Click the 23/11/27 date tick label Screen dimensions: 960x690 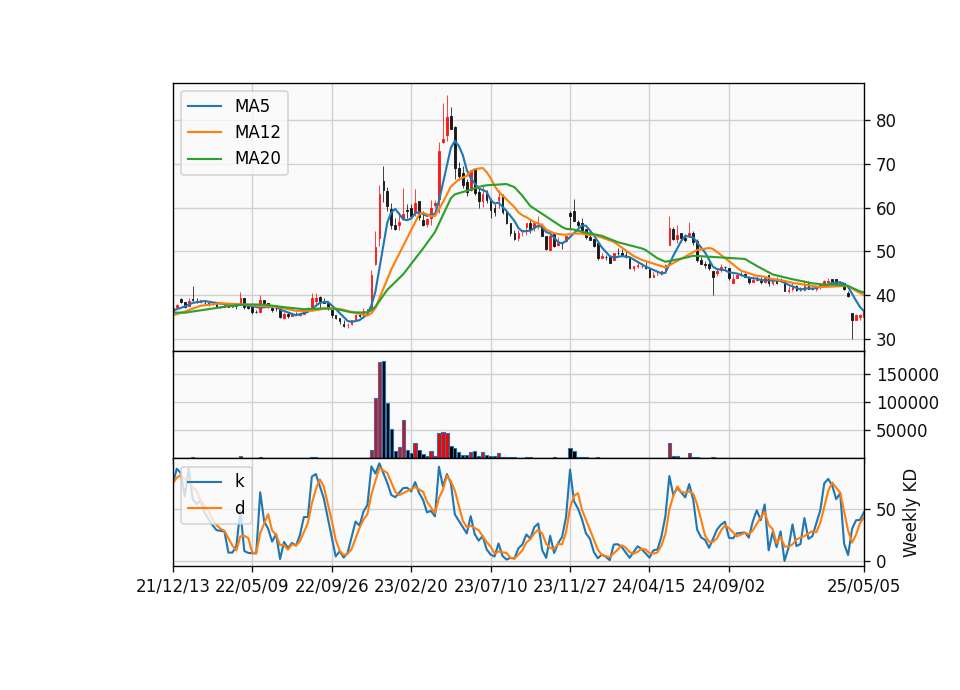click(570, 587)
